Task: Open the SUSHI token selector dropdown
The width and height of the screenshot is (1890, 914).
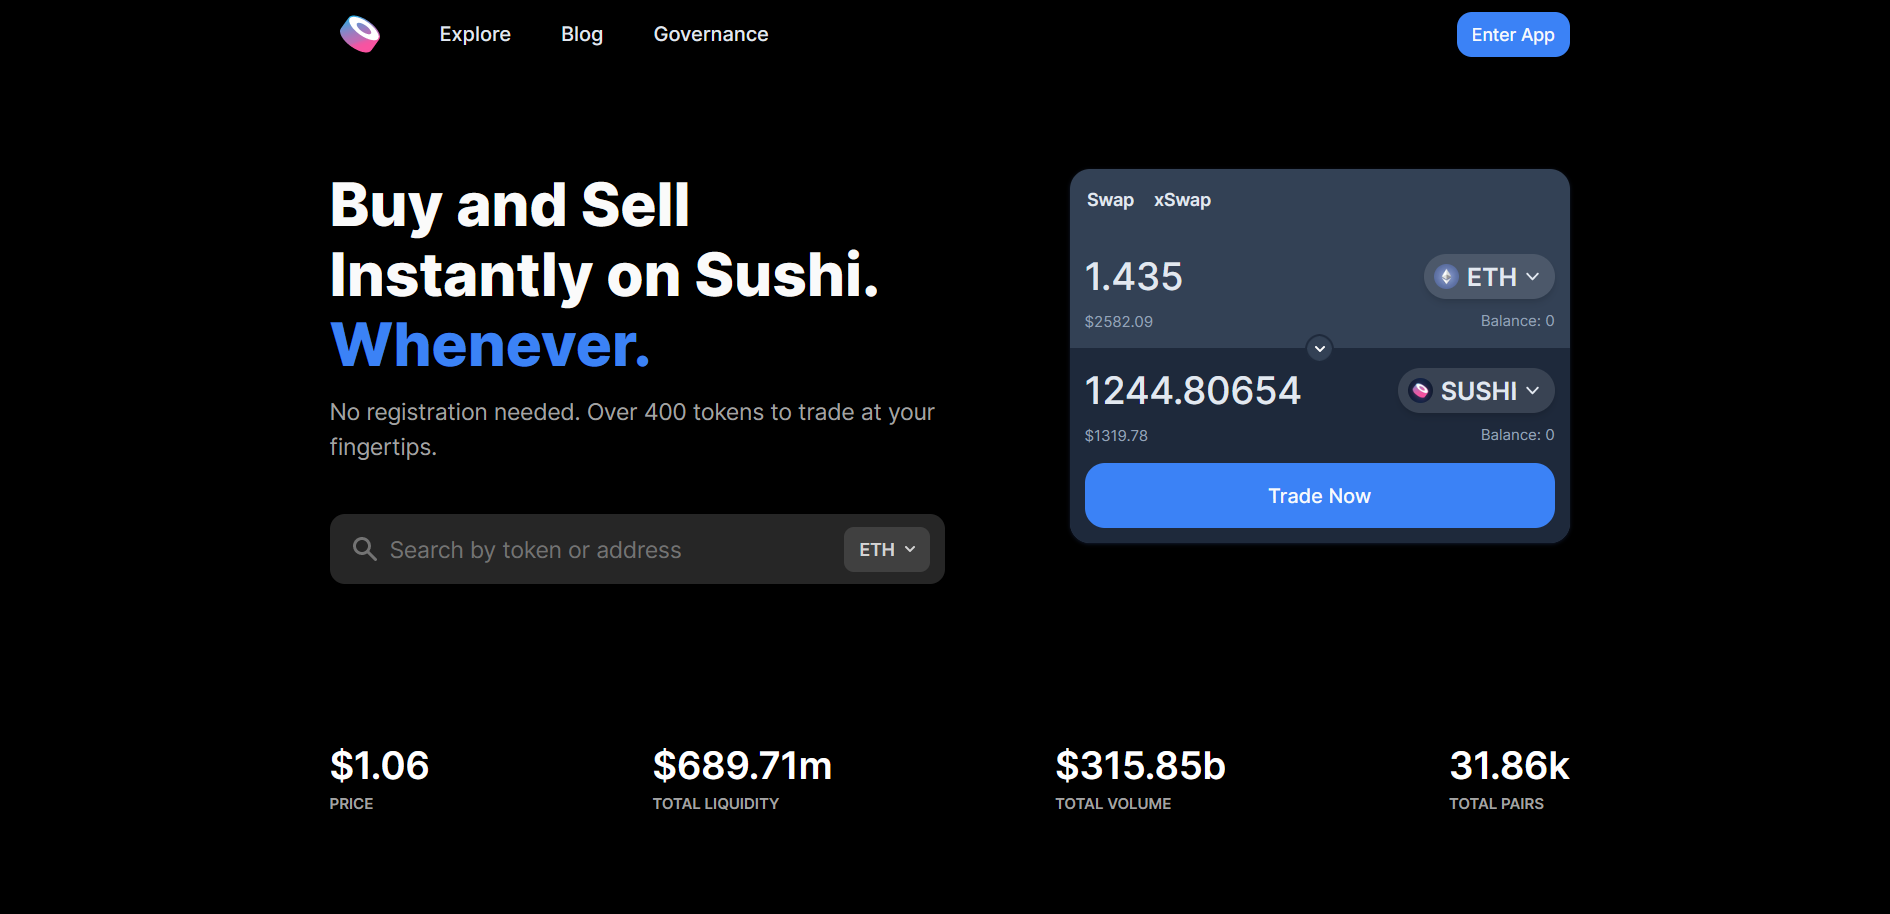Action: (x=1476, y=391)
